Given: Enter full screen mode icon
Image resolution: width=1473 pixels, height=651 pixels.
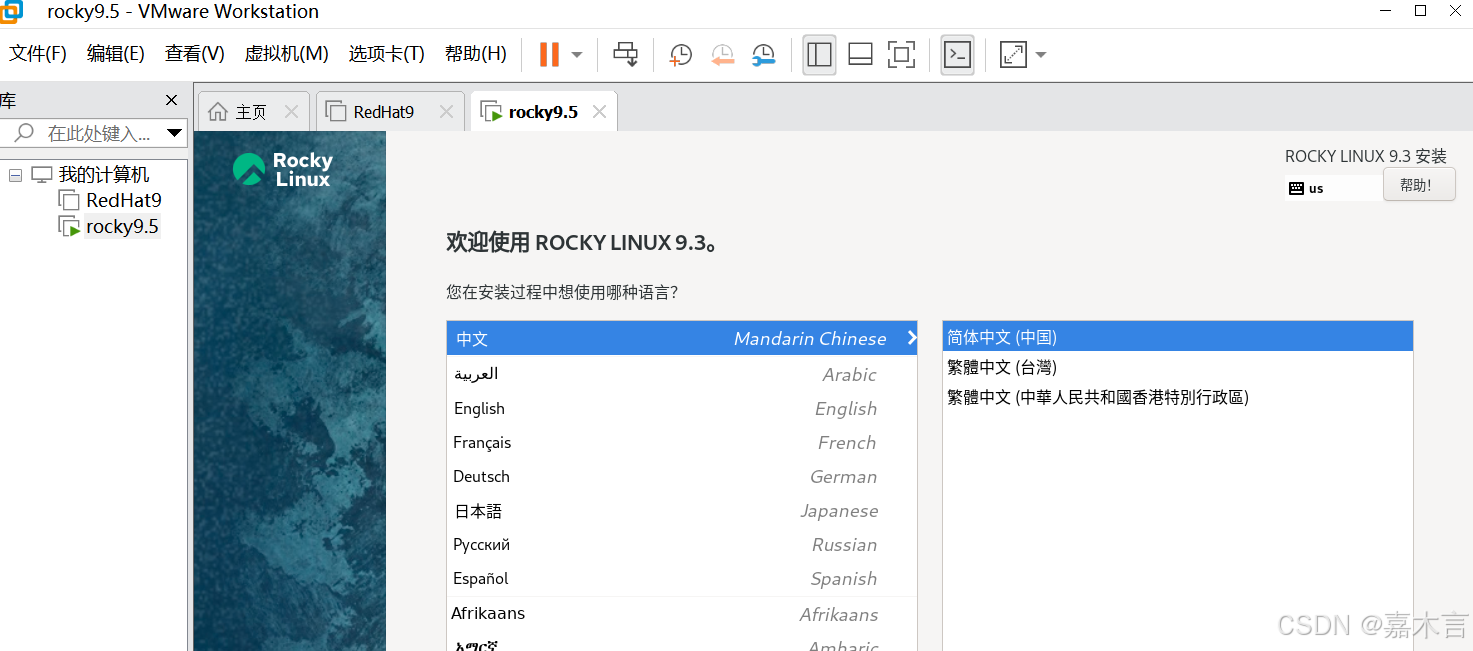Looking at the screenshot, I should [901, 54].
